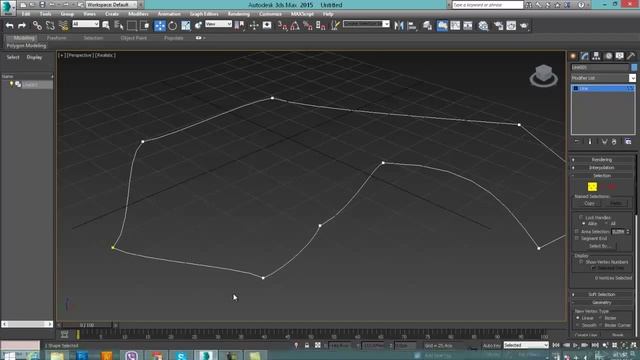Image resolution: width=640 pixels, height=360 pixels.
Task: Open the Rendering menu
Action: 239,14
